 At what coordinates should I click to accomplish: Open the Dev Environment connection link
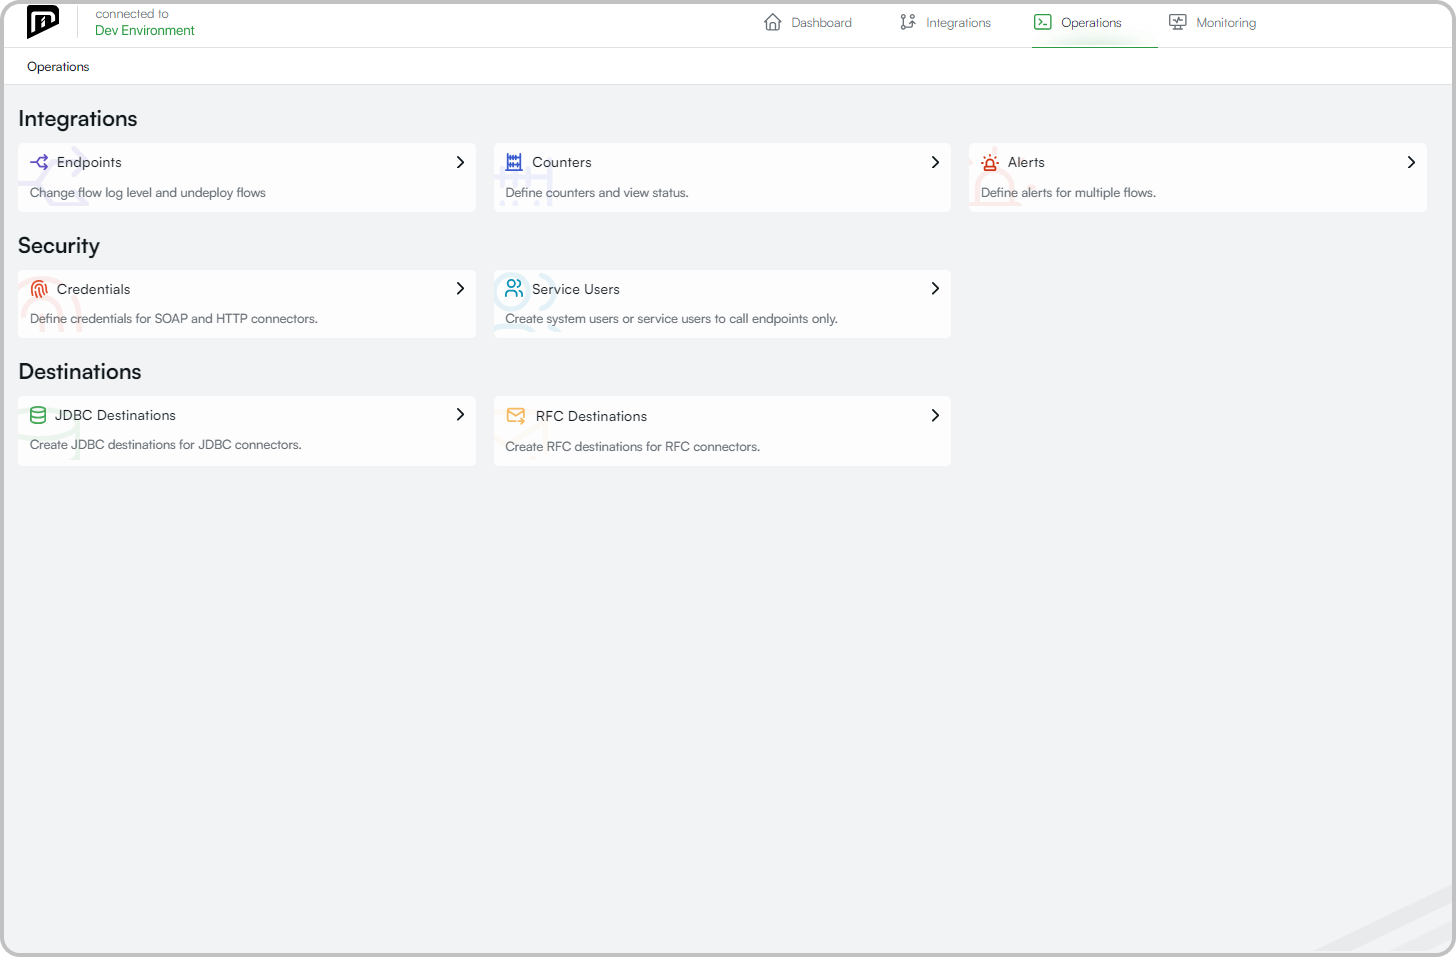(144, 30)
